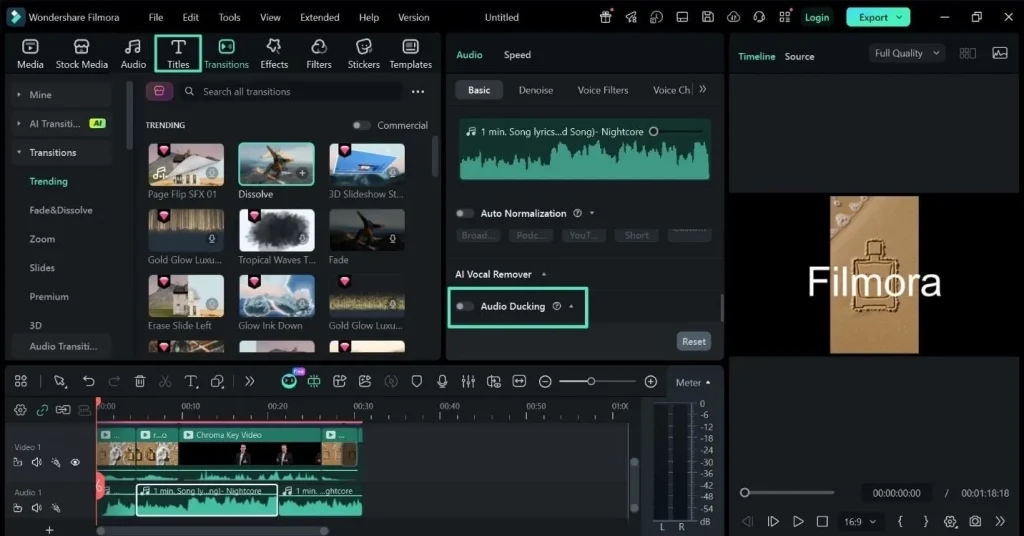
Task: Open the Full Quality dropdown
Action: tap(906, 54)
